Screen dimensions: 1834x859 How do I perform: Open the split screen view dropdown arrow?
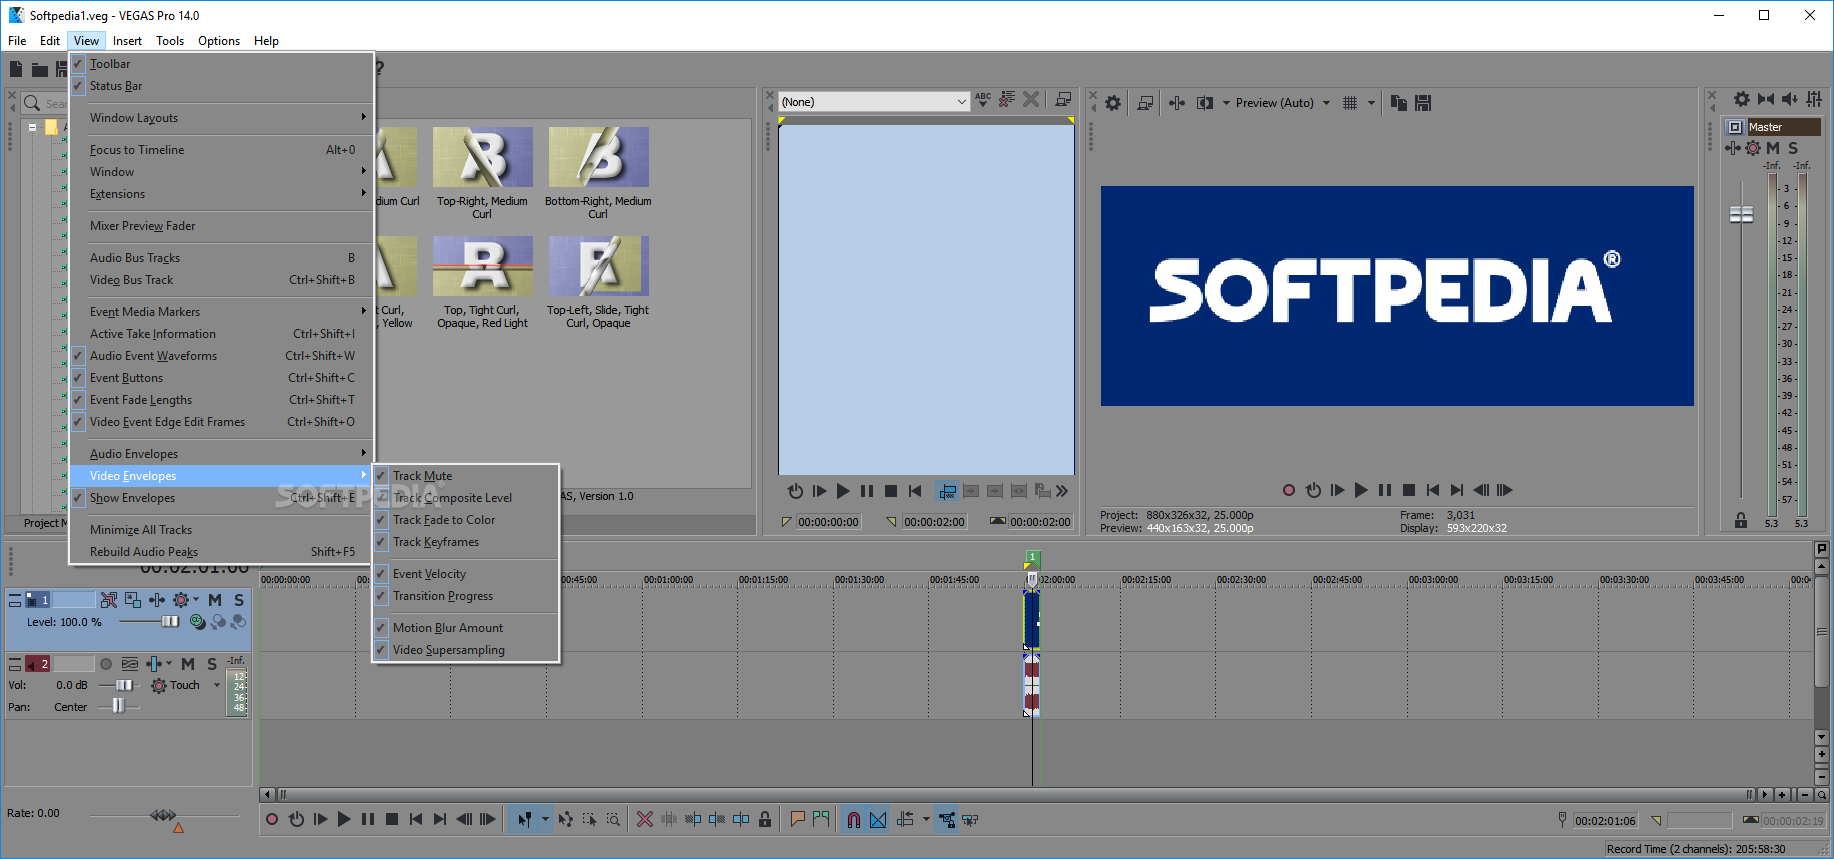(x=1226, y=102)
